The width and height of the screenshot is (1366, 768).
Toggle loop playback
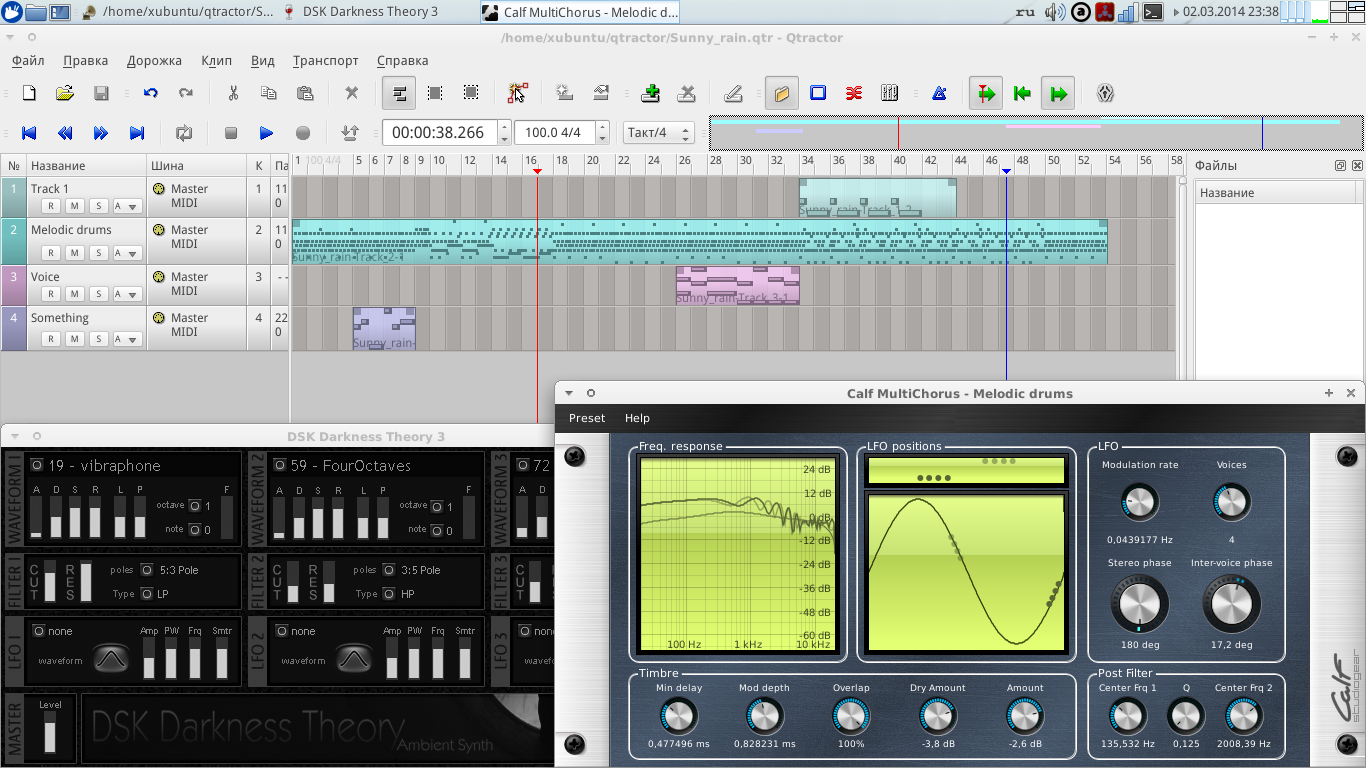tap(183, 132)
